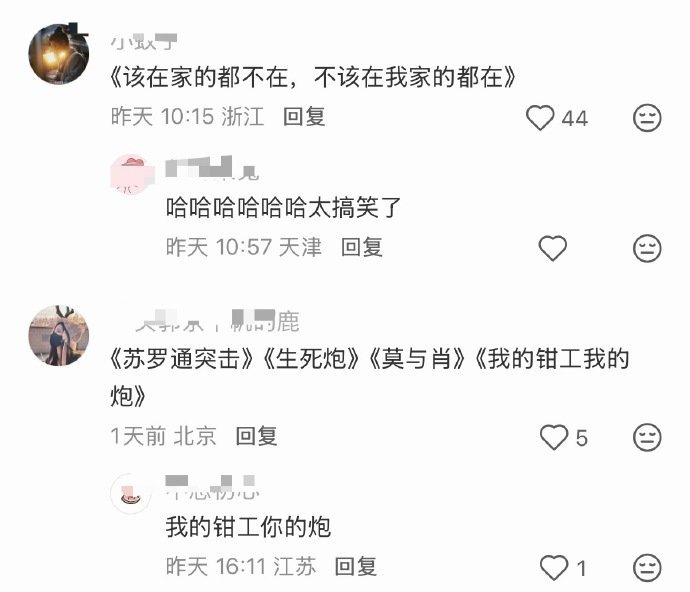This screenshot has width=690, height=592.
Task: Tap dislike face on the Tianjin reply
Action: point(647,248)
